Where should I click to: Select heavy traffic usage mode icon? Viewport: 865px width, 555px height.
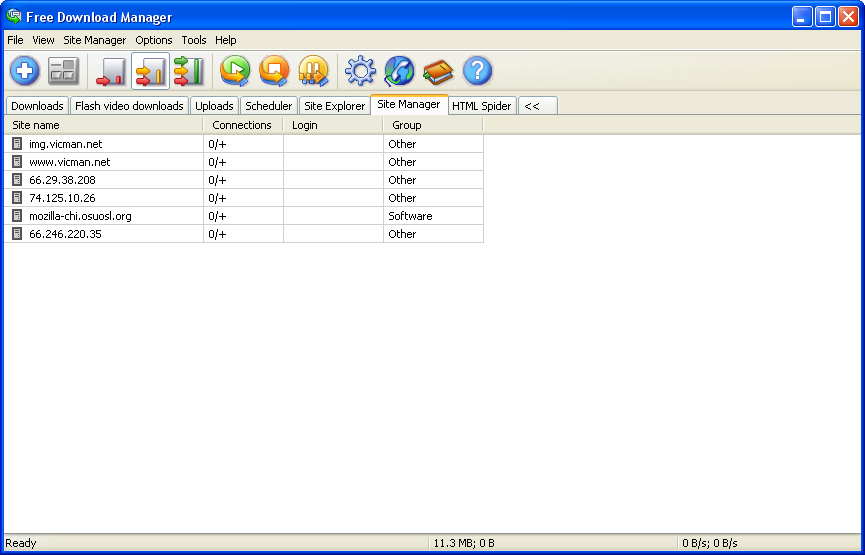coord(189,71)
